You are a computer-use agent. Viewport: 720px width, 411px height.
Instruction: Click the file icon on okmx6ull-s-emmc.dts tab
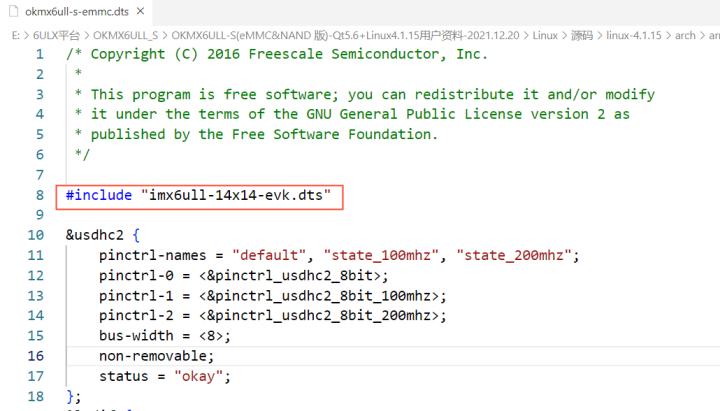click(x=14, y=11)
